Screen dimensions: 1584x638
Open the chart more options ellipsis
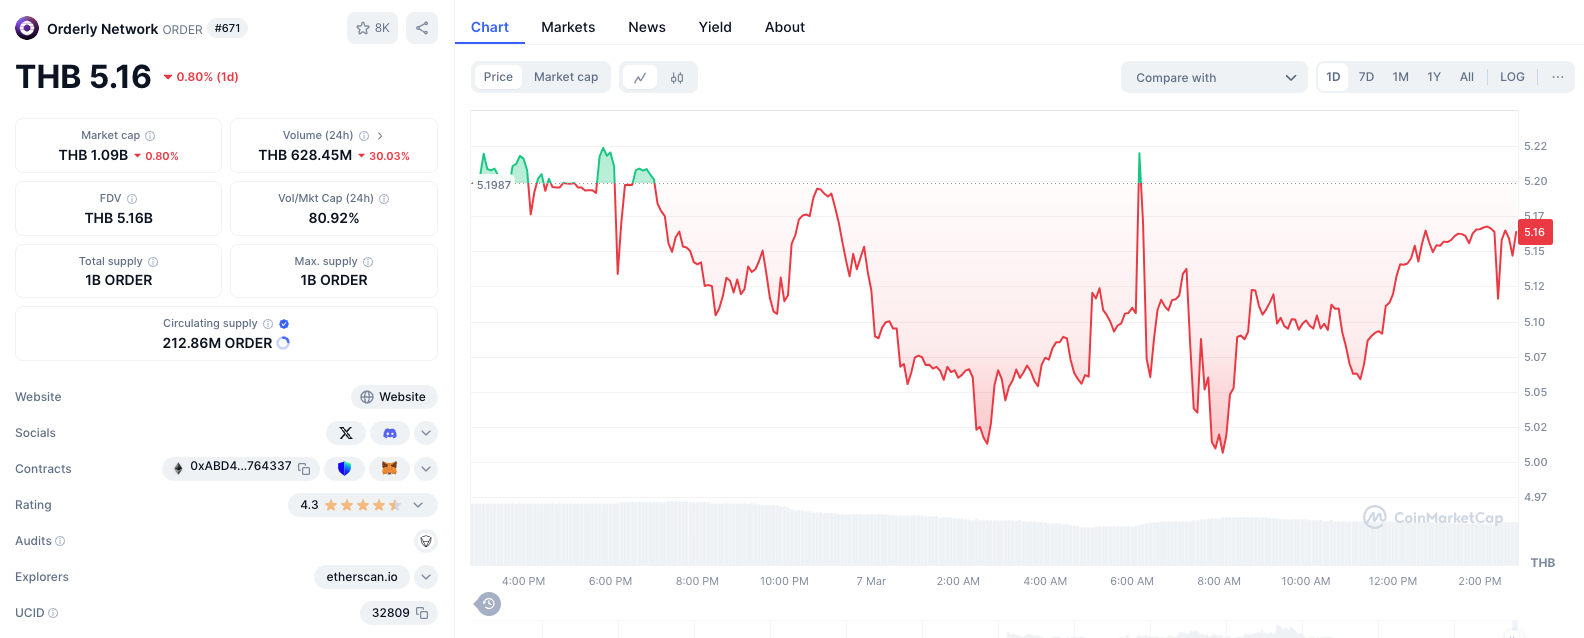tap(1558, 77)
